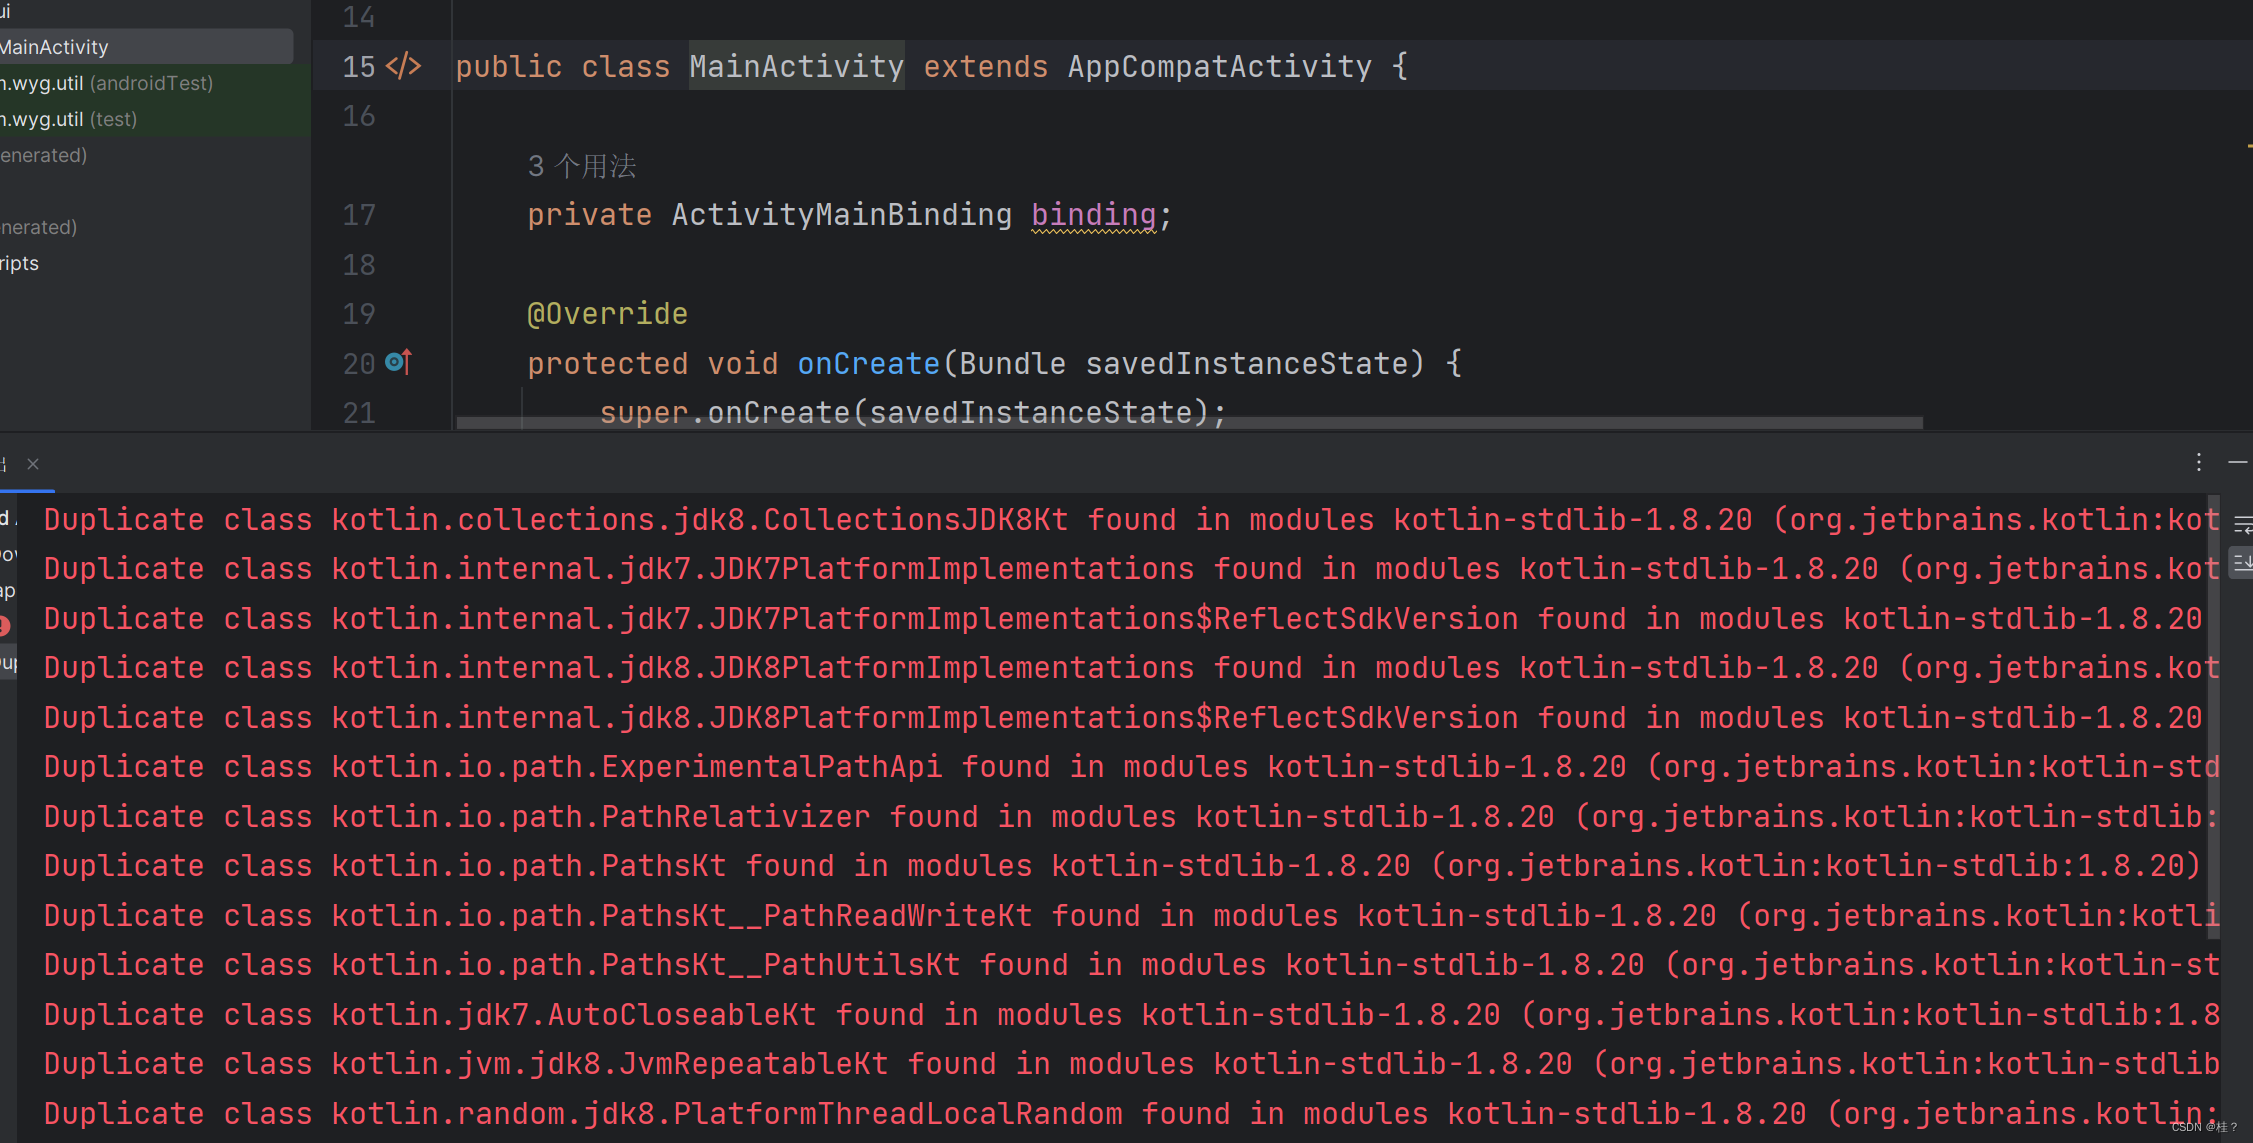Select the wyg.util (test) package
Viewport: 2253px width, 1143px height.
pyautogui.click(x=155, y=119)
